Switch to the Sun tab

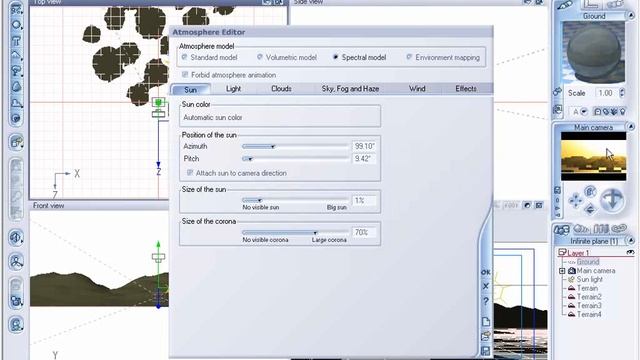(x=191, y=89)
